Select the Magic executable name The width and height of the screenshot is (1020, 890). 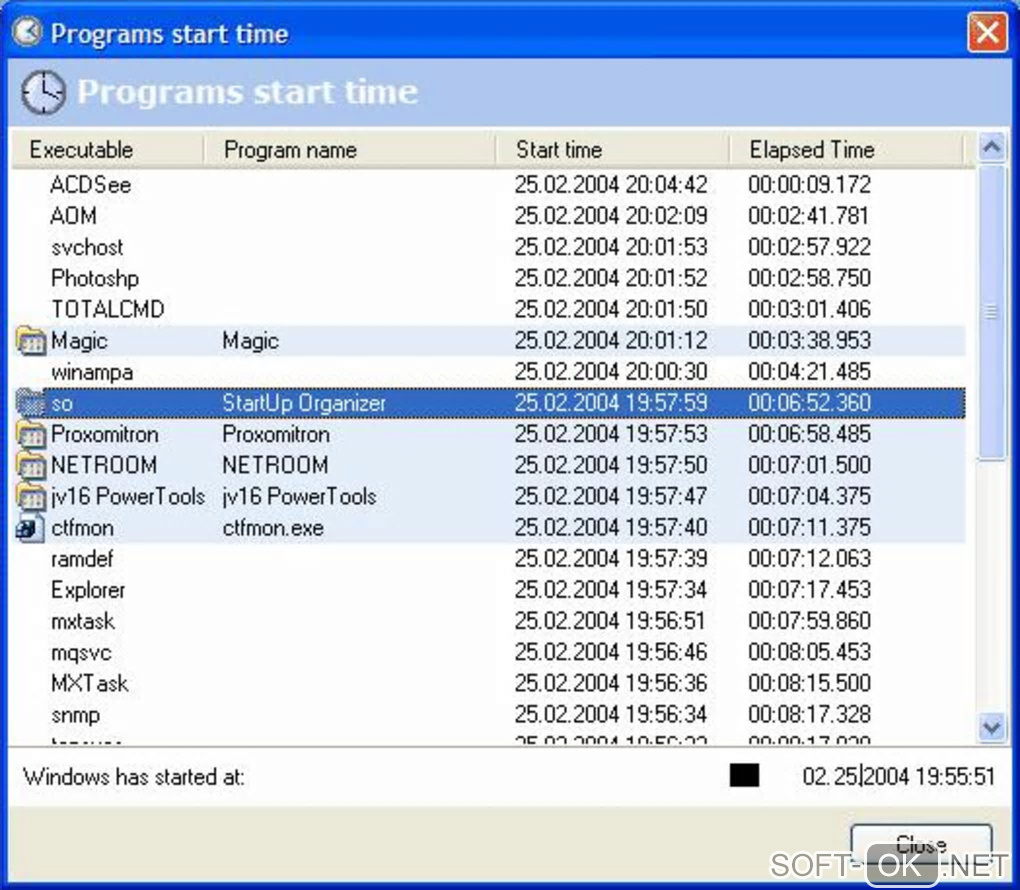tap(79, 341)
